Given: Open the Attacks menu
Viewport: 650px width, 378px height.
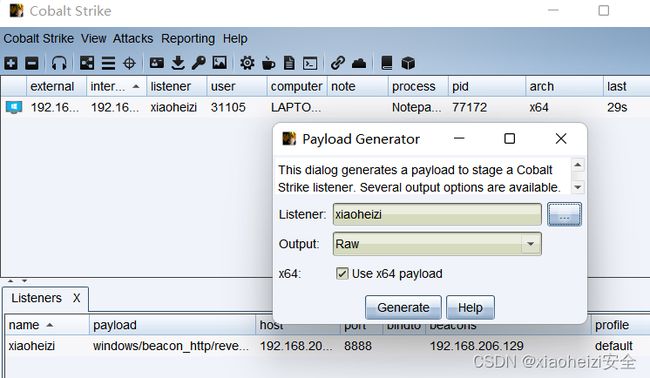Looking at the screenshot, I should (x=133, y=39).
